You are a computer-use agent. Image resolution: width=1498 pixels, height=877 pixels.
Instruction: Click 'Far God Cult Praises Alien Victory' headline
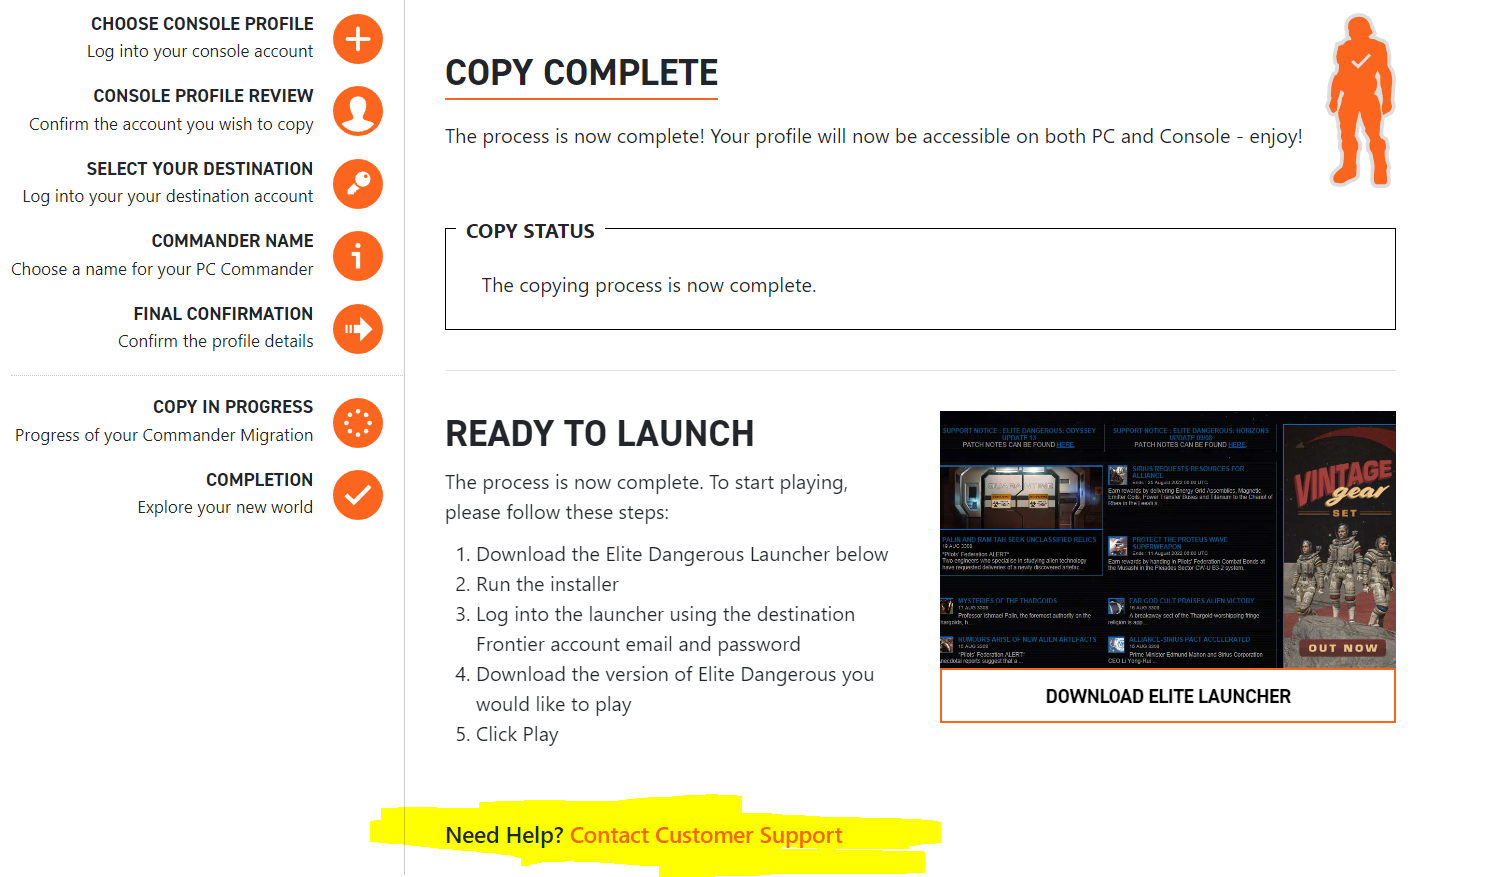coord(1191,601)
